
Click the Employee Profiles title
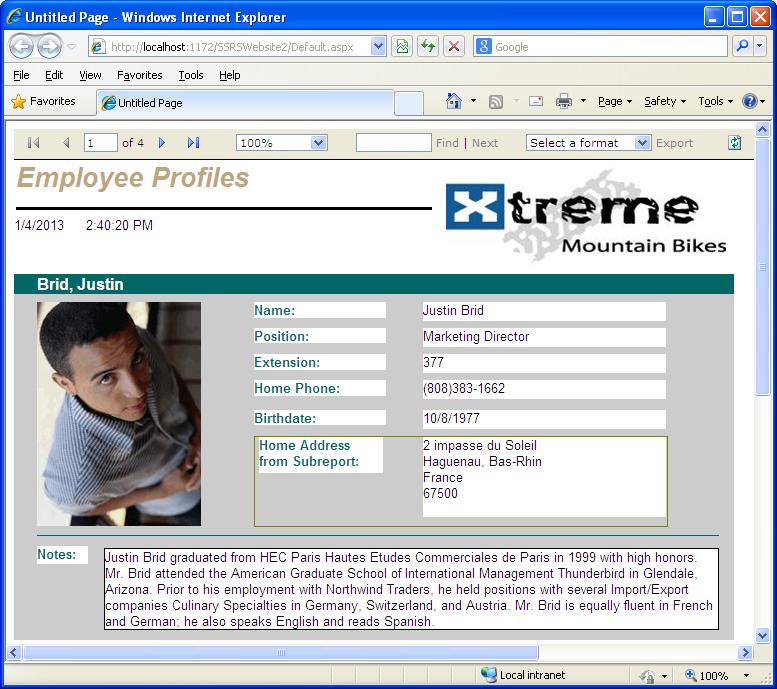(133, 178)
